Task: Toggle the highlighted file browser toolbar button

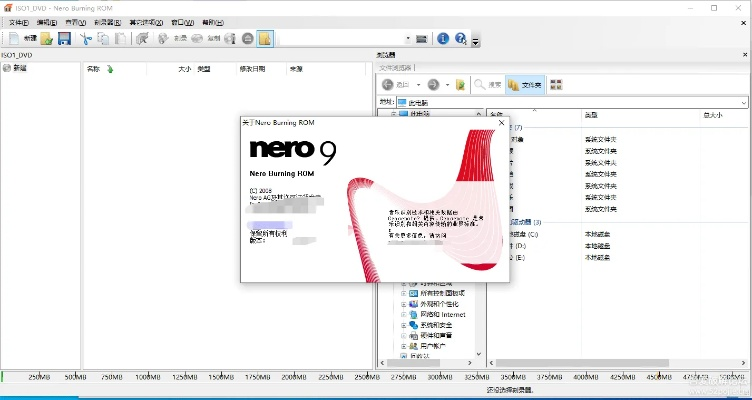Action: (x=265, y=38)
